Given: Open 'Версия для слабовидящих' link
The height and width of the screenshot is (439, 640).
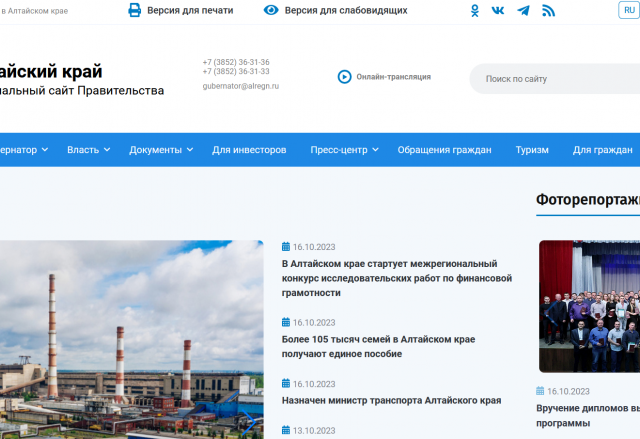Looking at the screenshot, I should [x=346, y=10].
